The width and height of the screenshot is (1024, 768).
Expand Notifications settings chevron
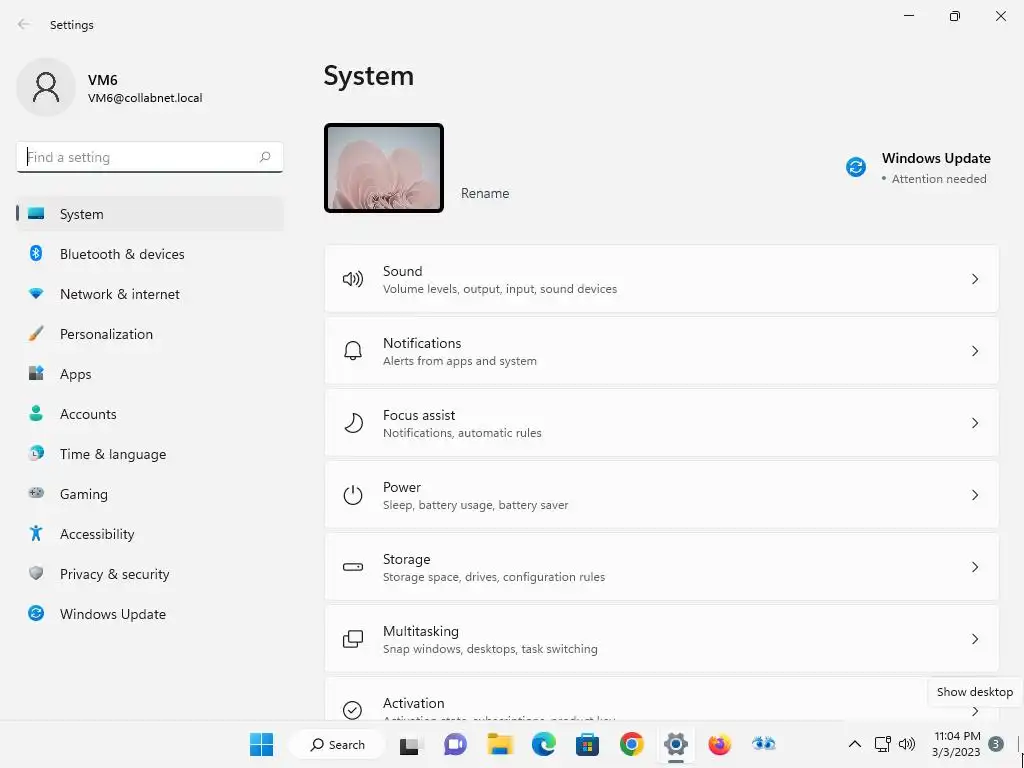click(974, 351)
